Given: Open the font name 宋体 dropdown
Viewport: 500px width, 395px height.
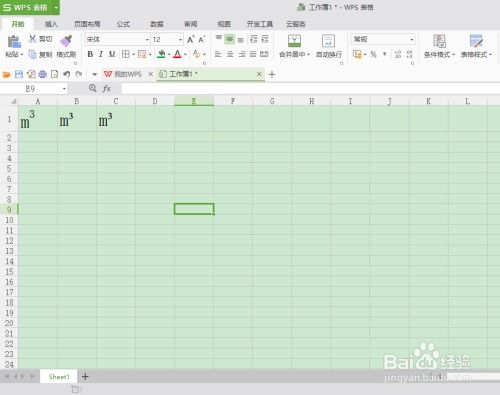Looking at the screenshot, I should click(x=147, y=40).
